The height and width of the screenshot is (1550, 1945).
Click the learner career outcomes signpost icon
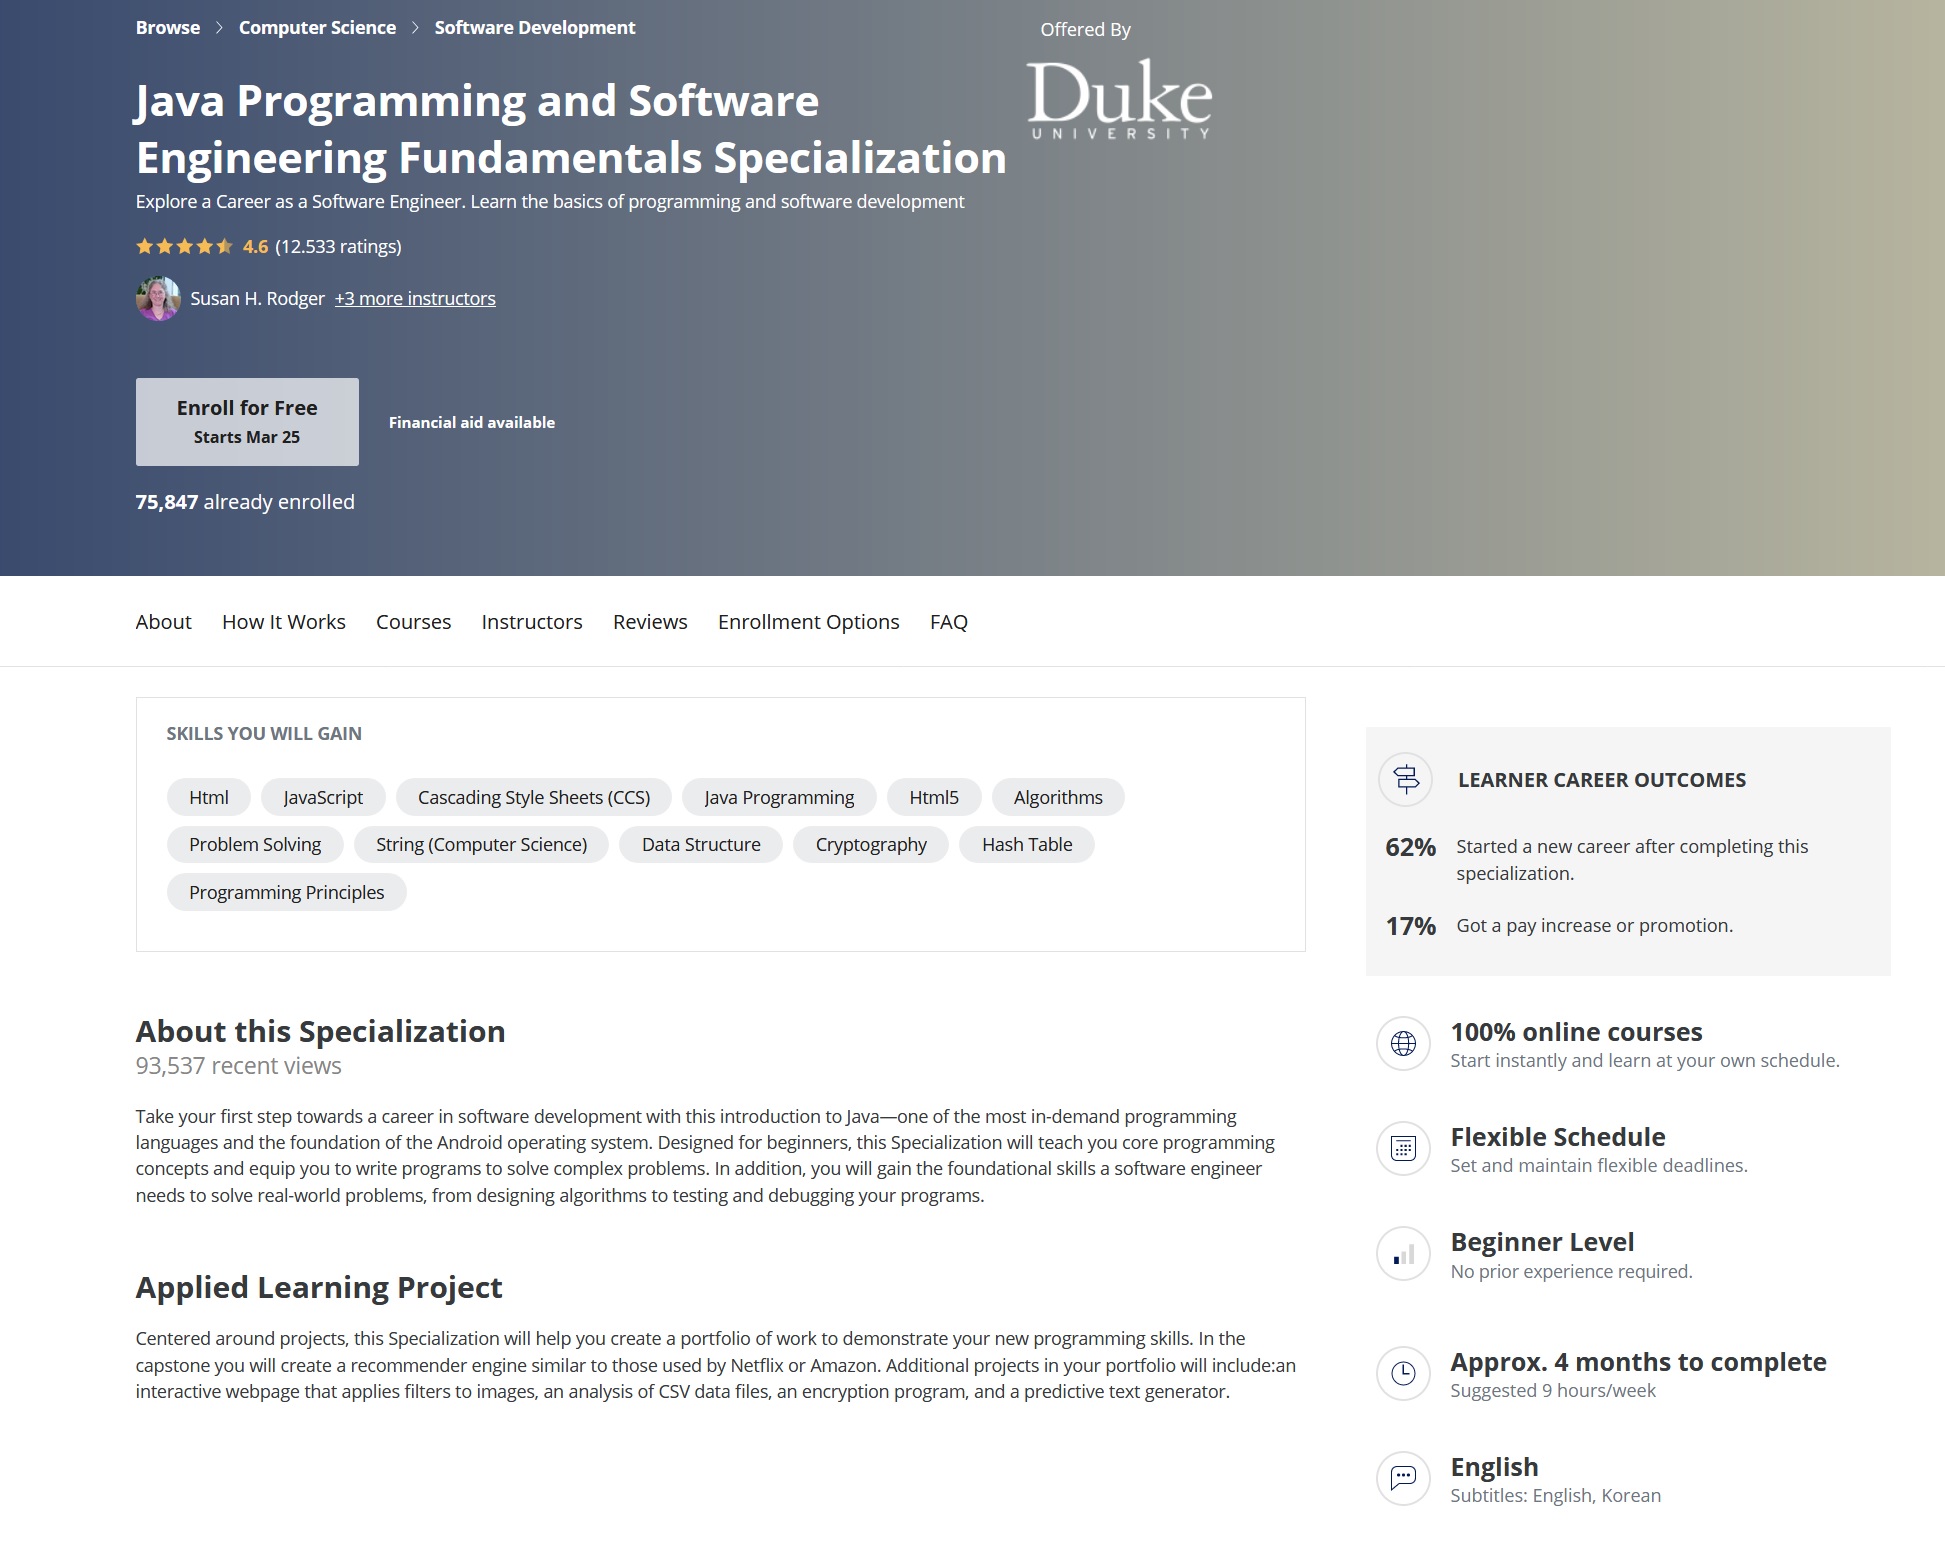tap(1405, 779)
